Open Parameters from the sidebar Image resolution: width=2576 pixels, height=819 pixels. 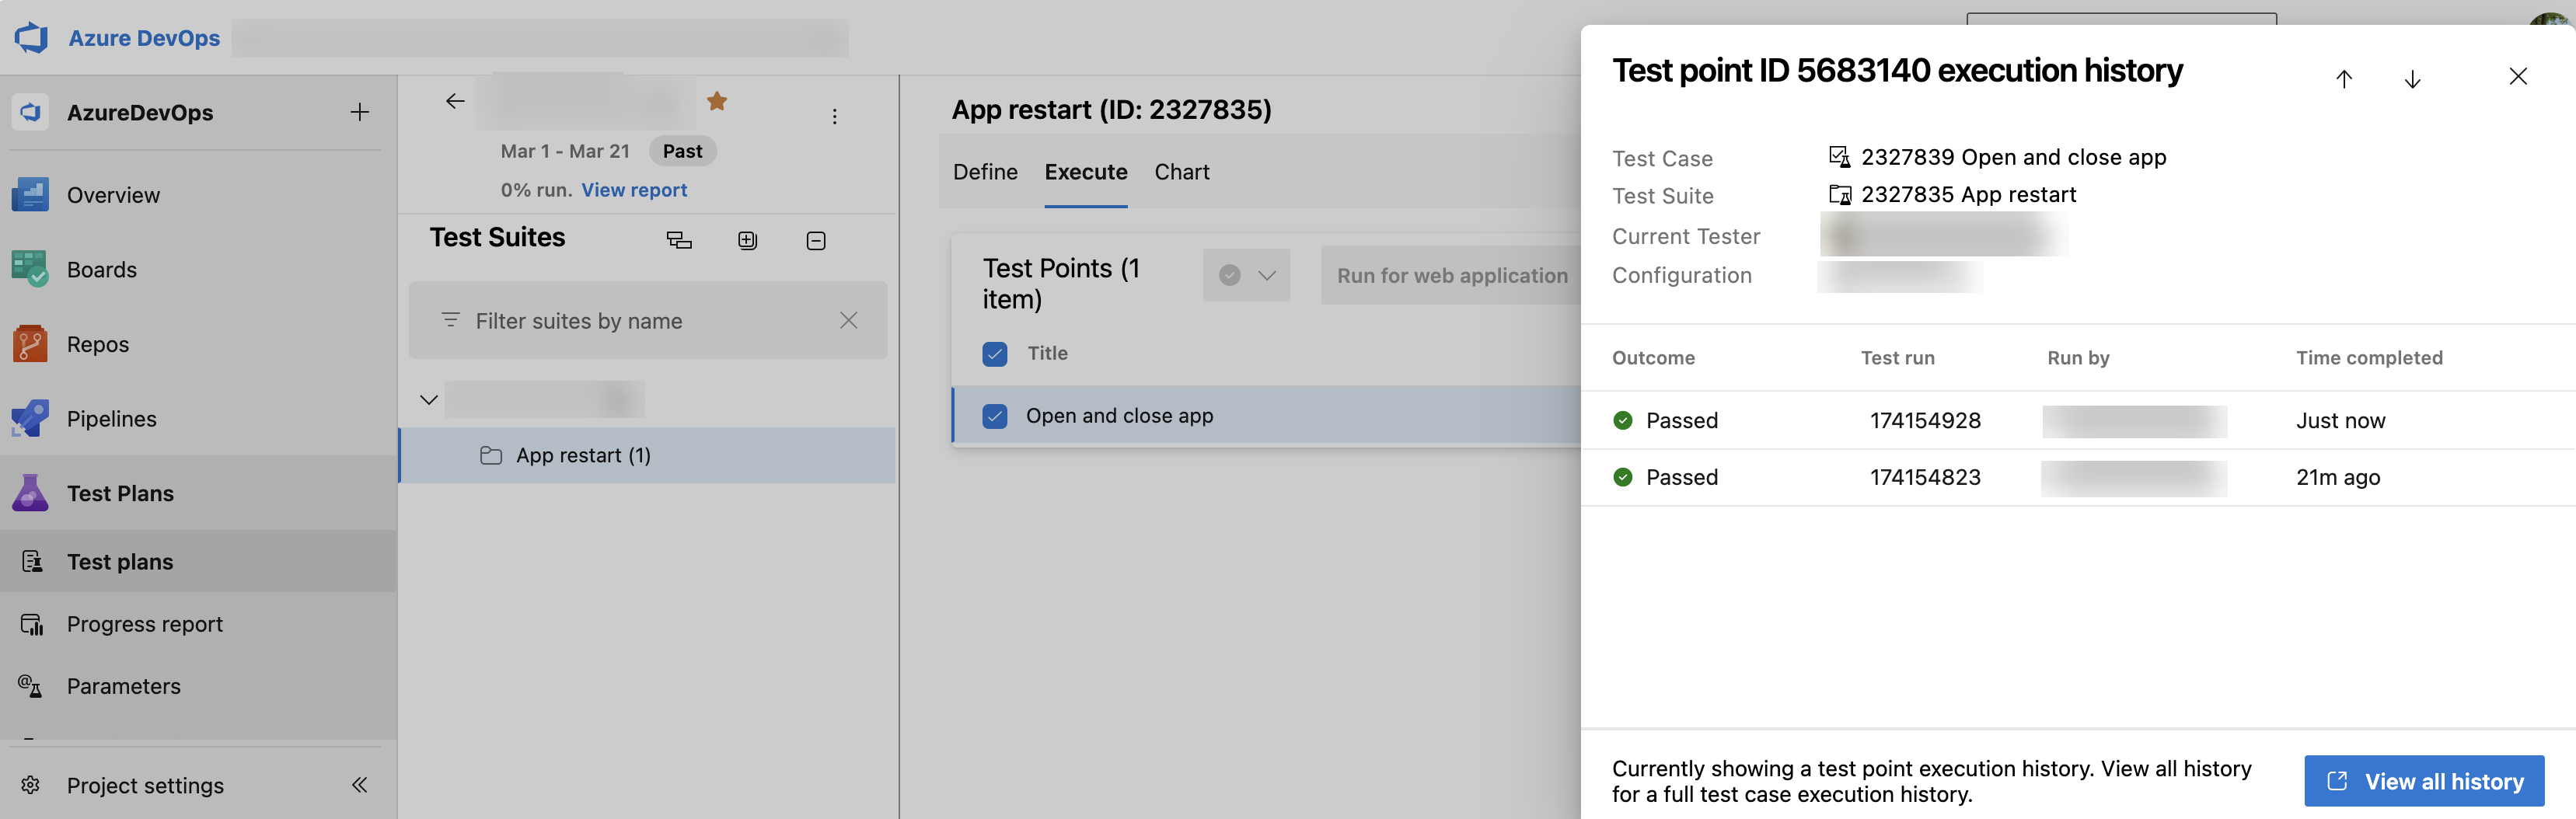(31, 686)
